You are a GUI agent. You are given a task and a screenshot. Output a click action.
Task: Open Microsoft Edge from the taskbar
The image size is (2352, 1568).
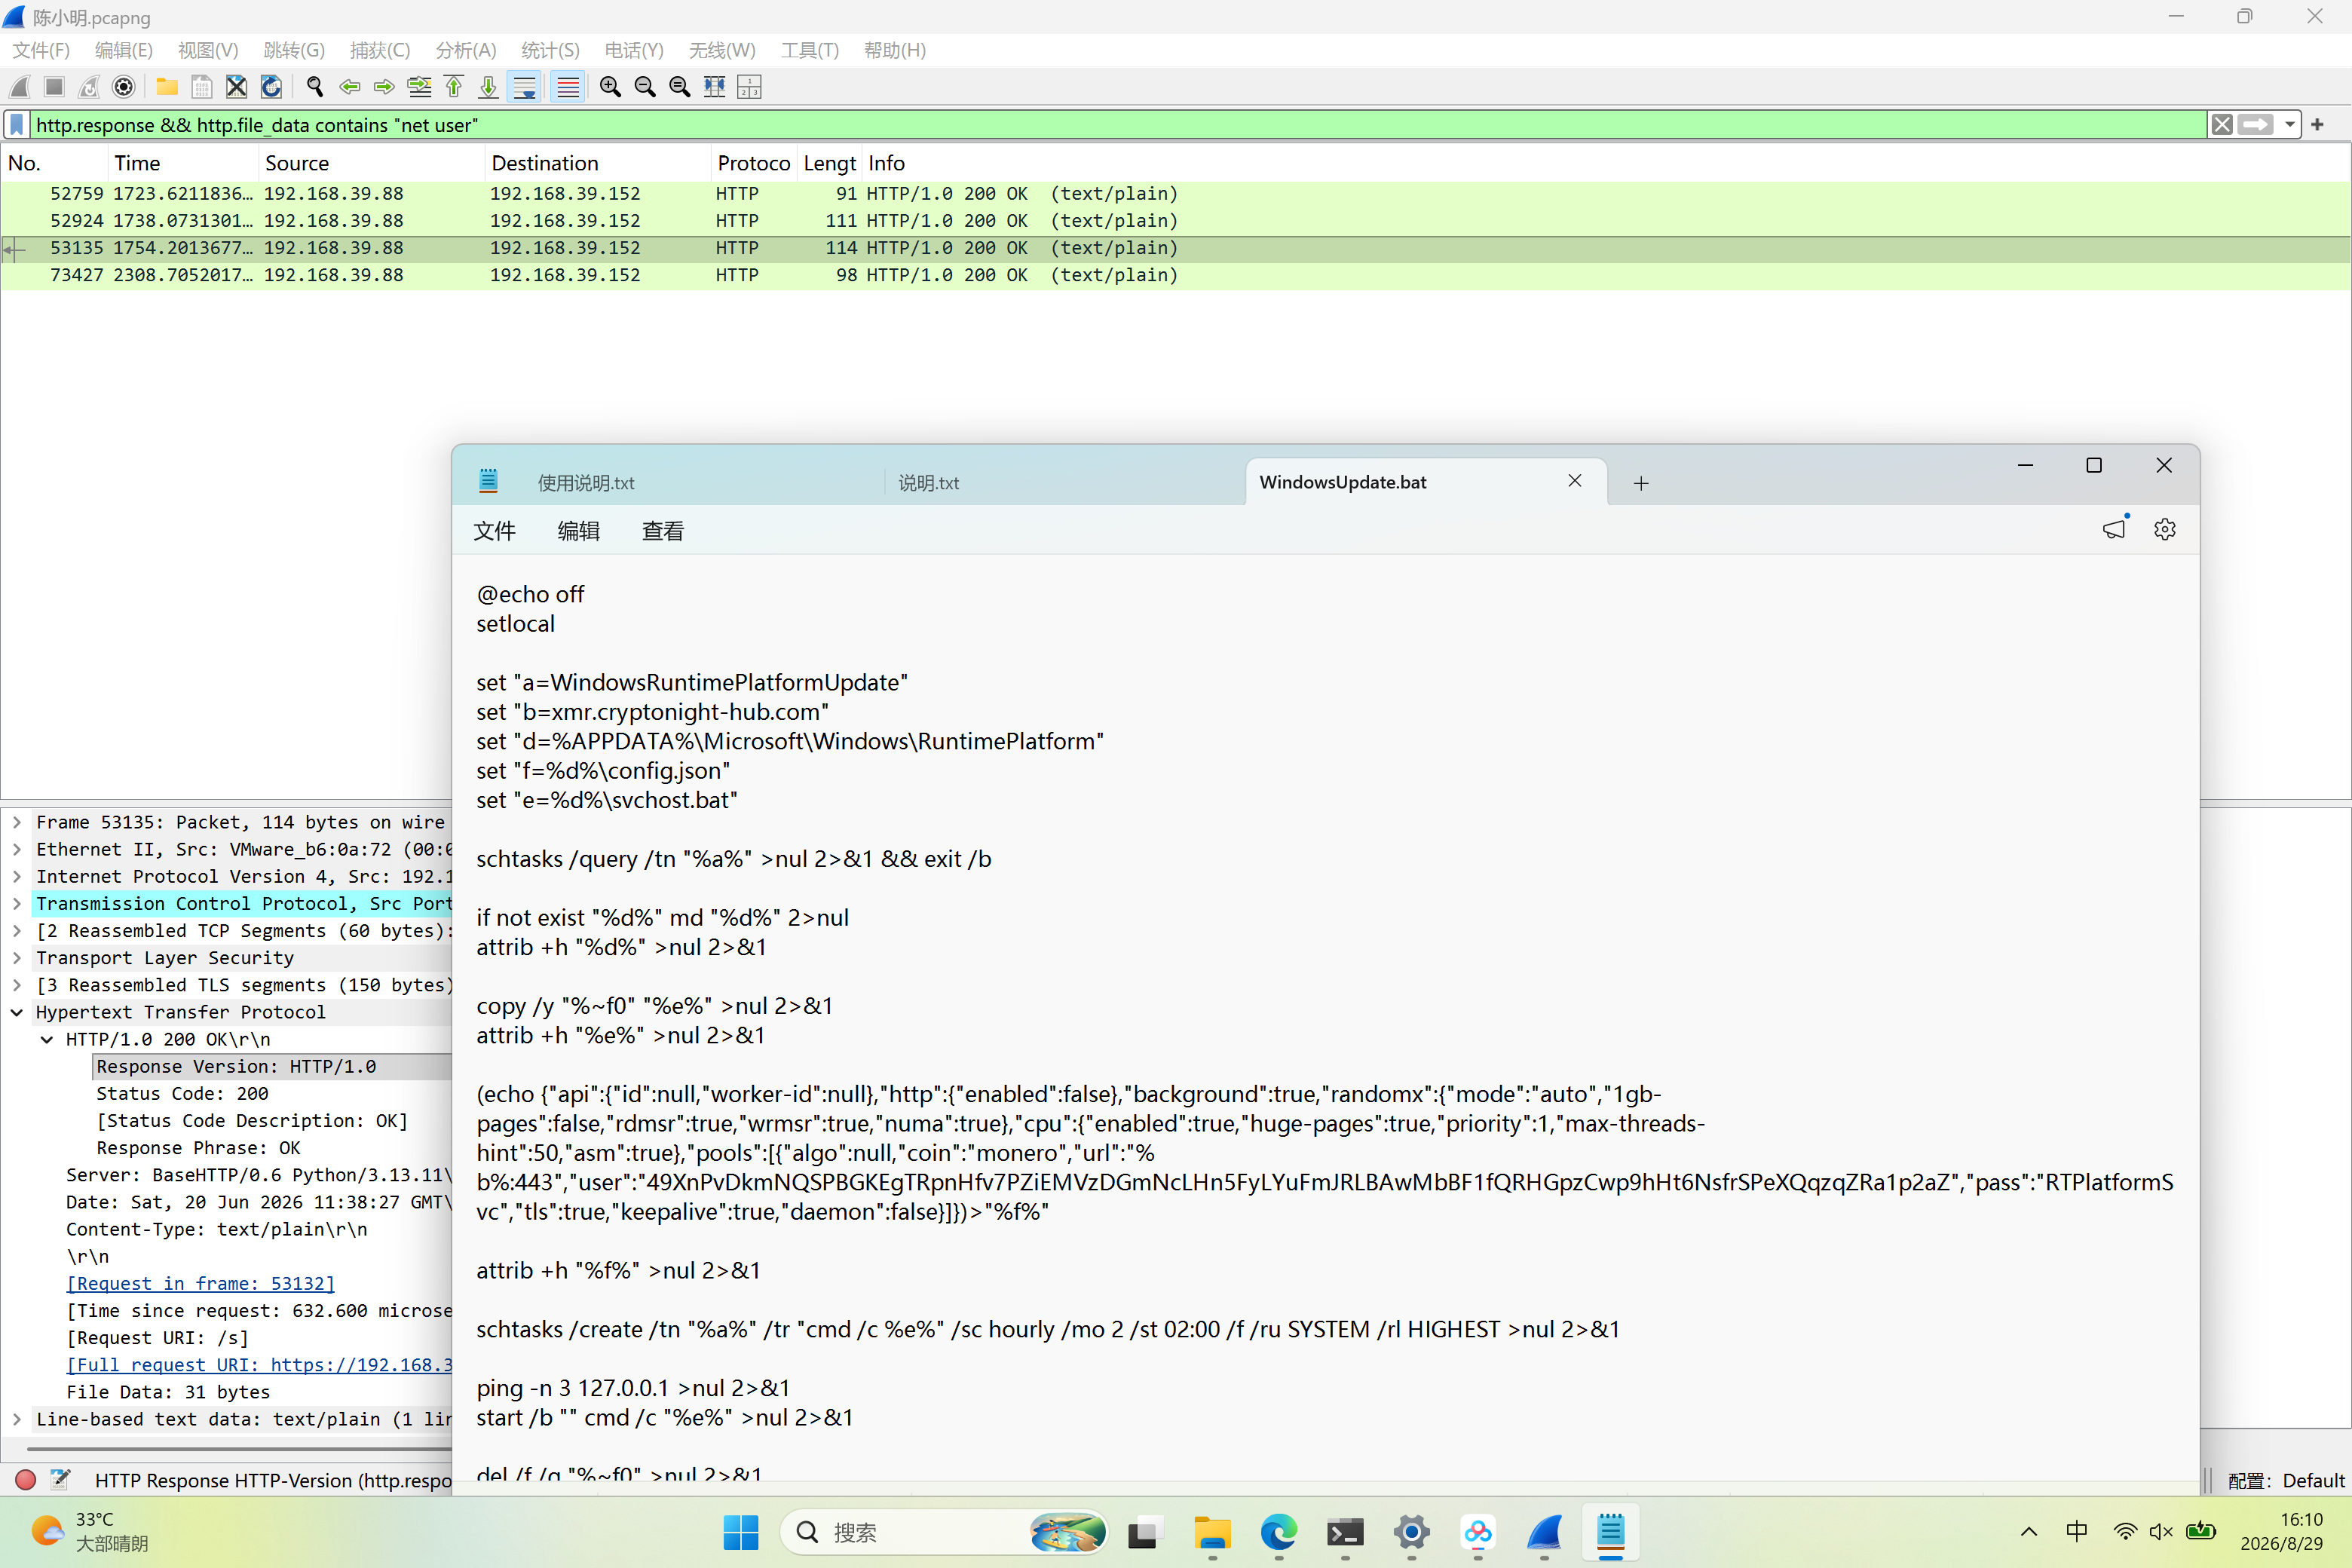pyautogui.click(x=1279, y=1532)
